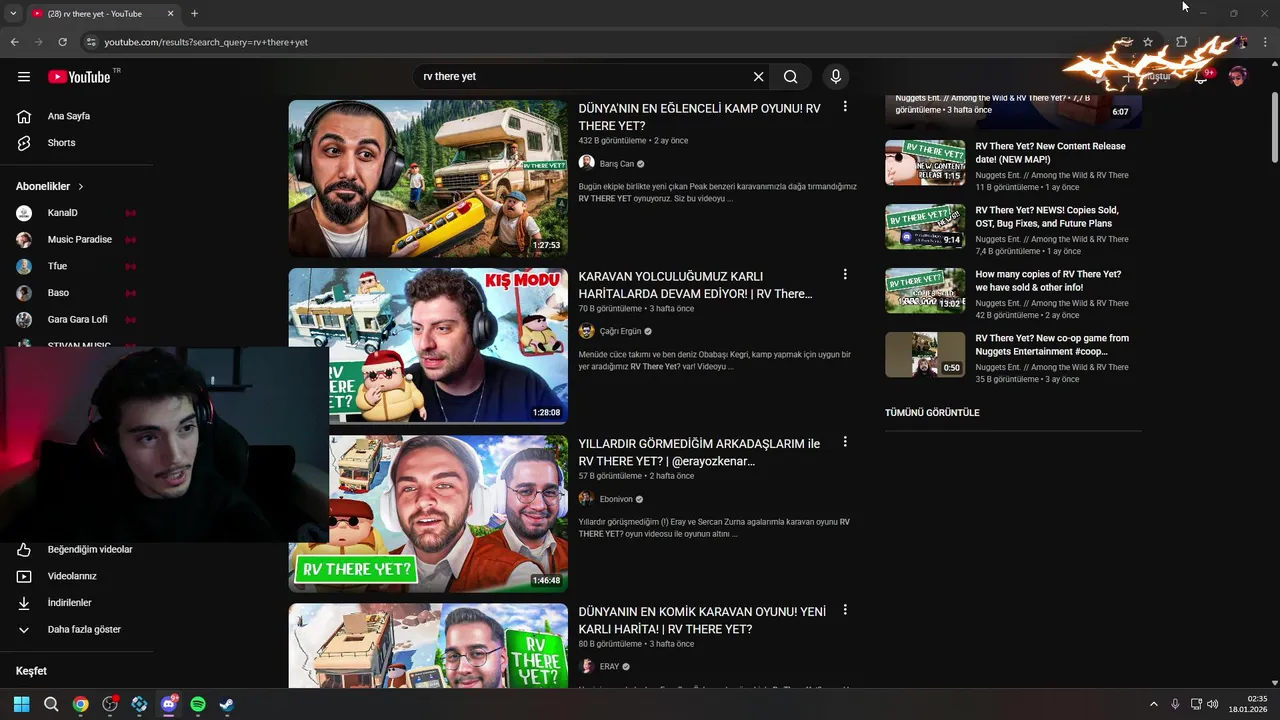
Task: Open Chrome from taskbar
Action: [80, 704]
